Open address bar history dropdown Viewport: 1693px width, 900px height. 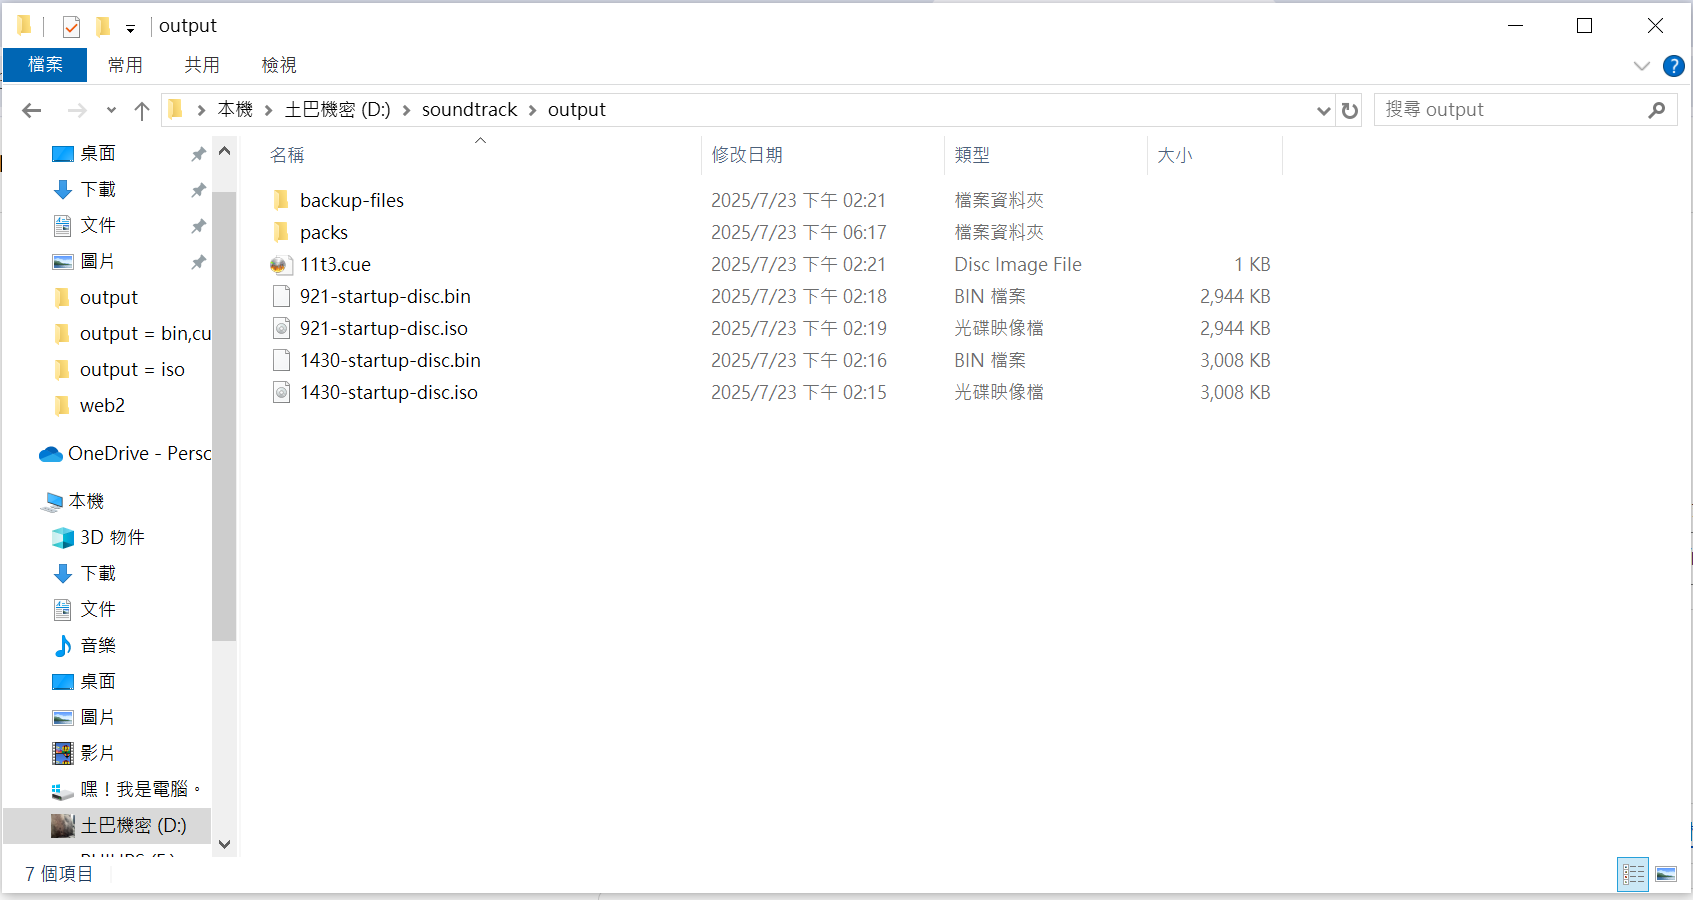point(1323,110)
